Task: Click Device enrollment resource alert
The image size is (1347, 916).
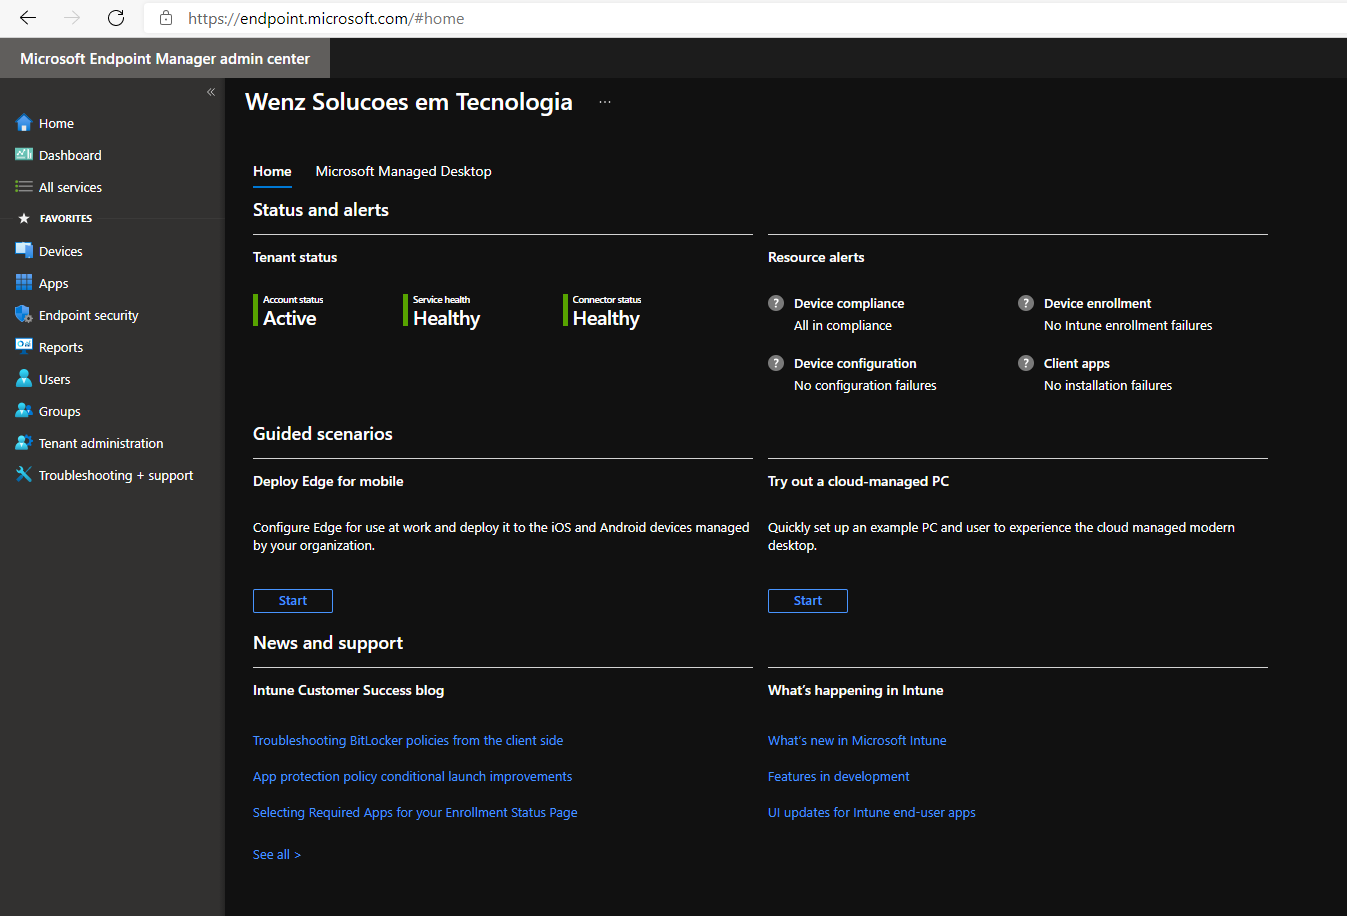Action: tap(1098, 303)
